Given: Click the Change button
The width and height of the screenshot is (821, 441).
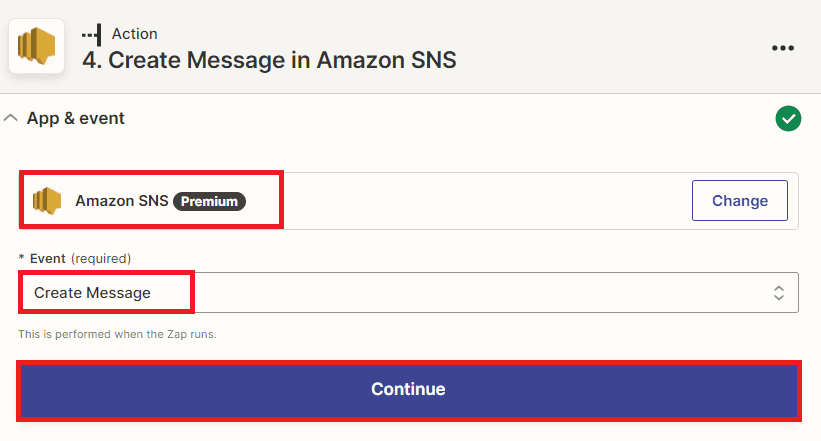Looking at the screenshot, I should 739,201.
